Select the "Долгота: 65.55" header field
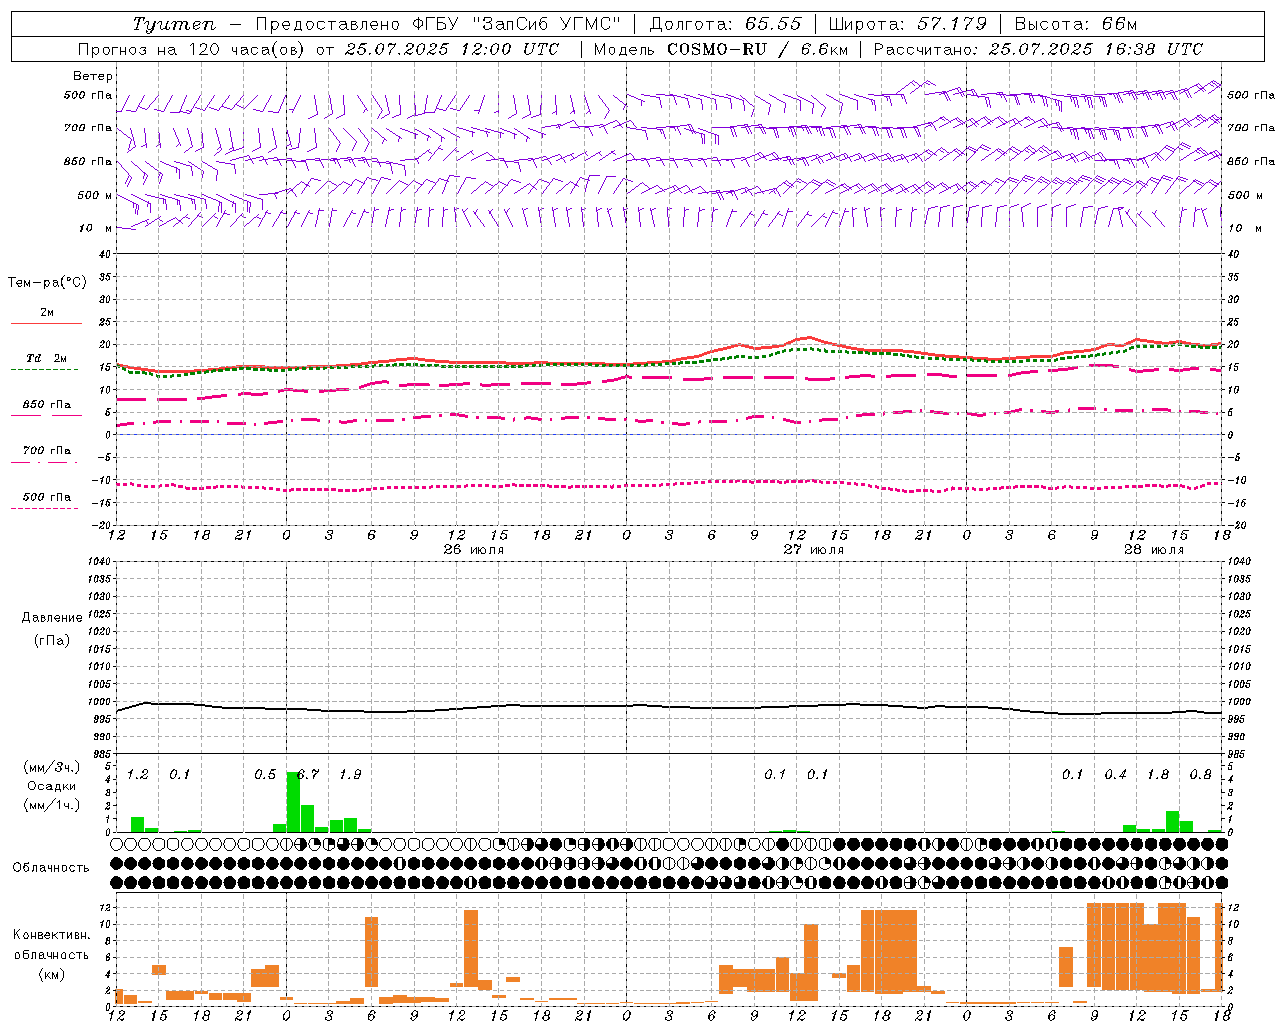Image resolution: width=1280 pixels, height=1024 pixels. pos(725,24)
